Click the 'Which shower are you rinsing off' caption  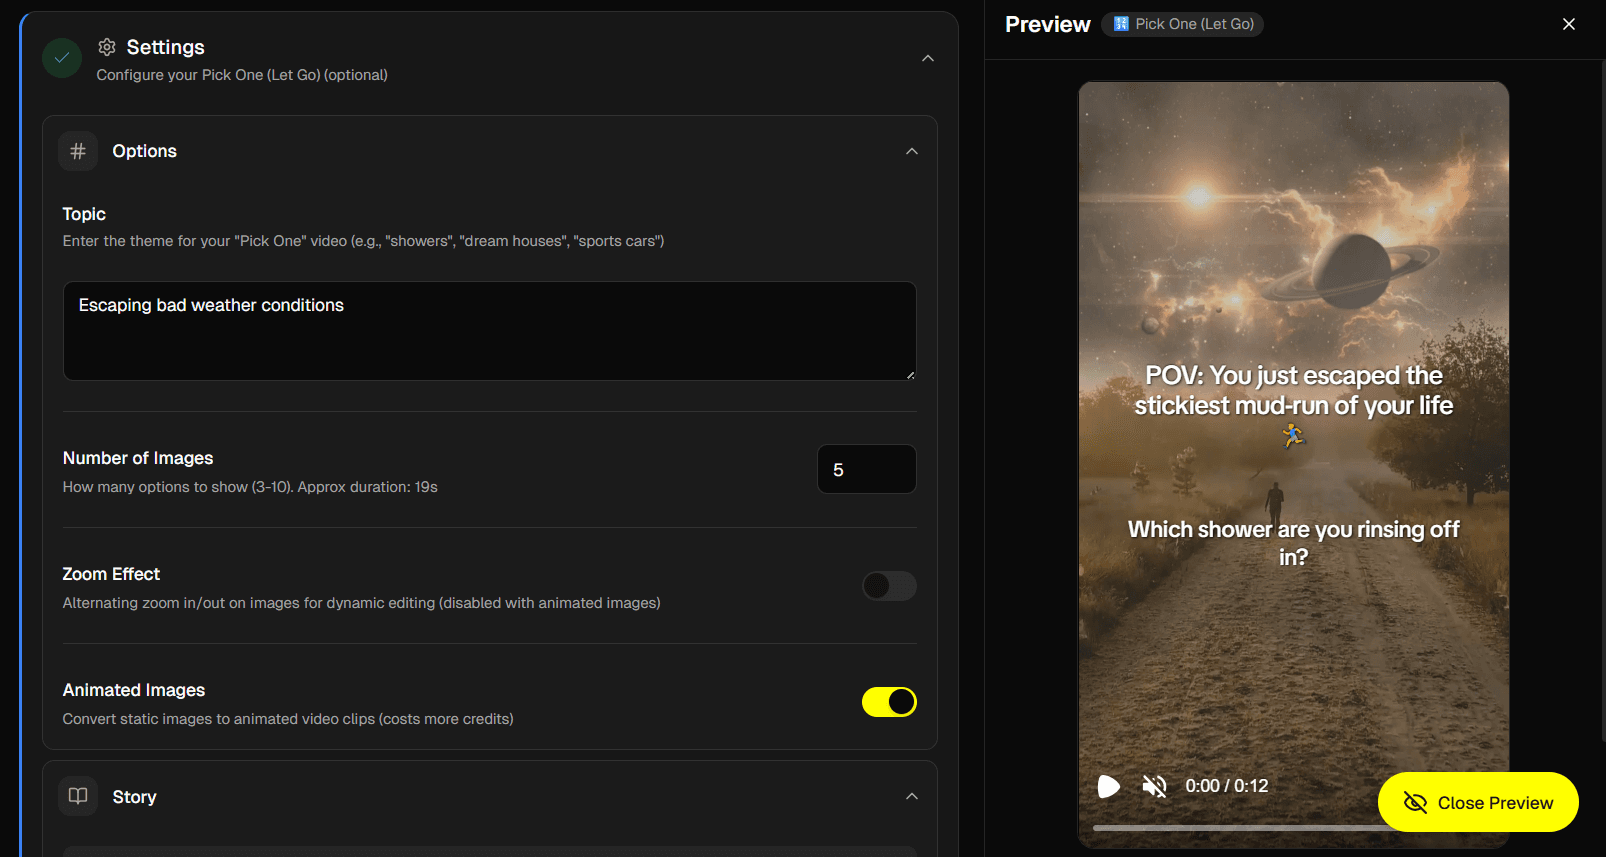coord(1293,542)
